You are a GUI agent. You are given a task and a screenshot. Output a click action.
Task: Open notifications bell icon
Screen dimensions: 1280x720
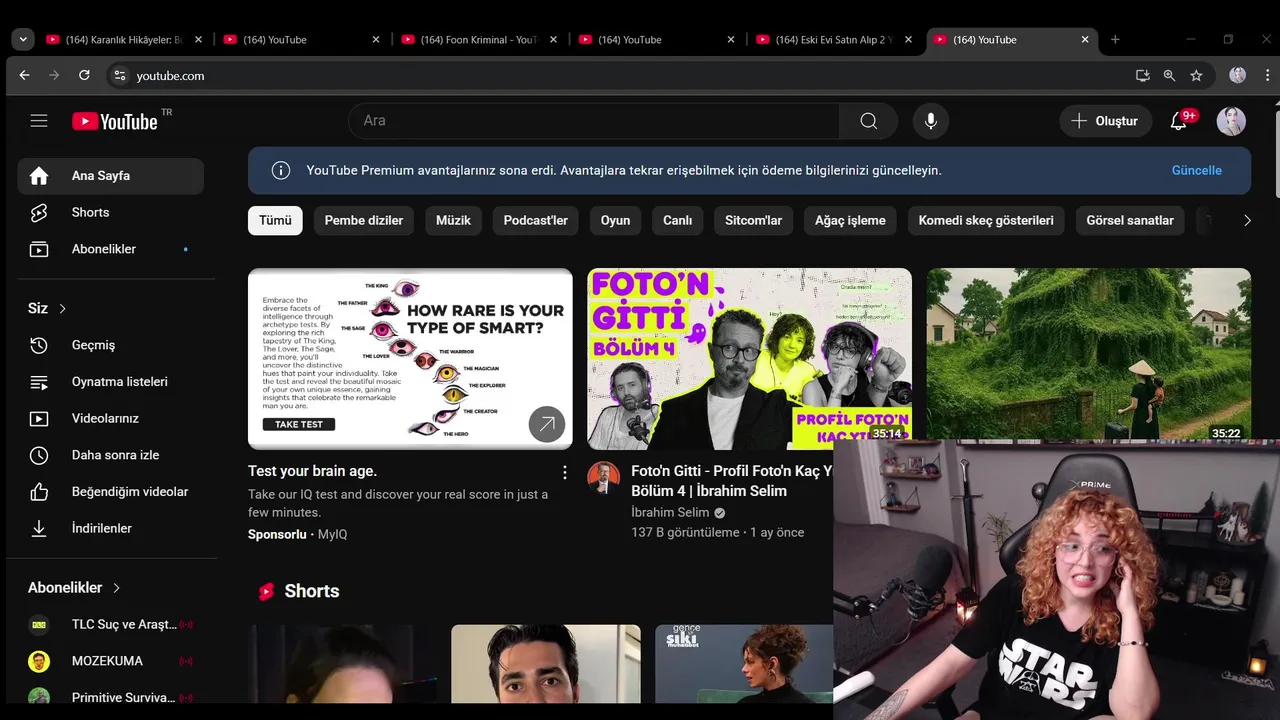(x=1179, y=121)
